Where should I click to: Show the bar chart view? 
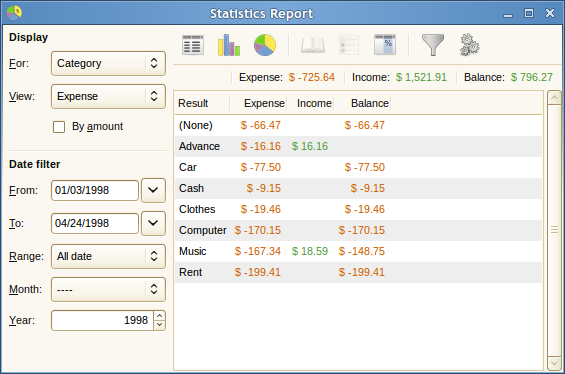coord(229,45)
